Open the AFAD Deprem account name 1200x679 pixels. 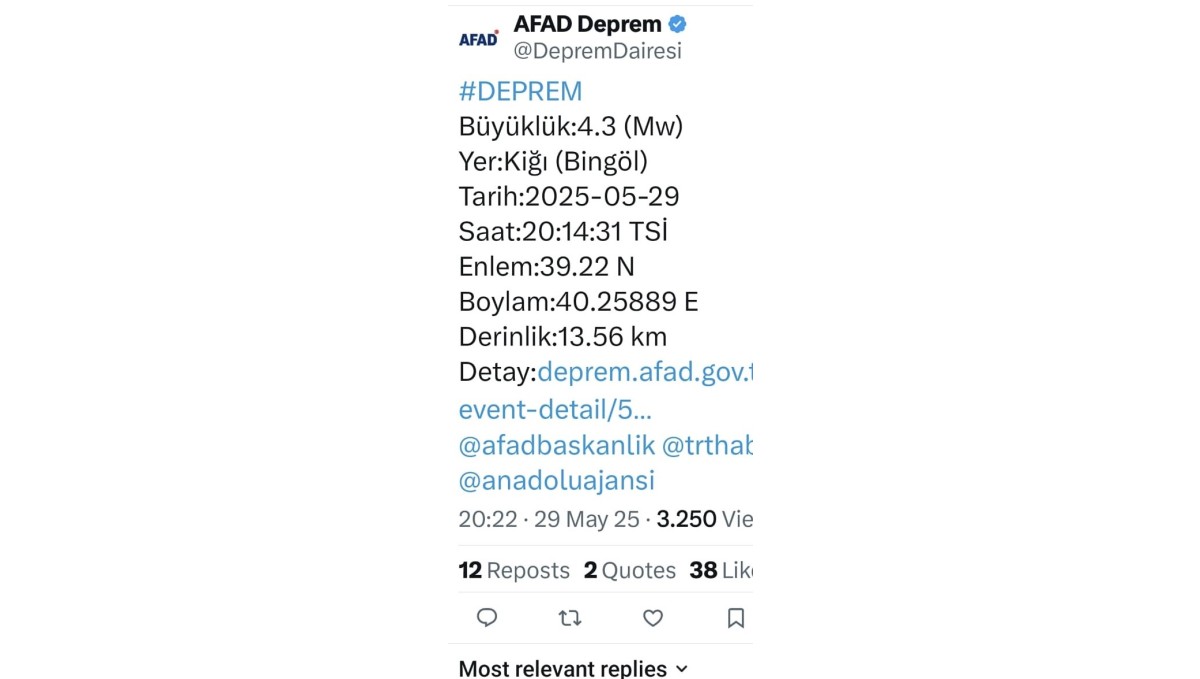[587, 24]
